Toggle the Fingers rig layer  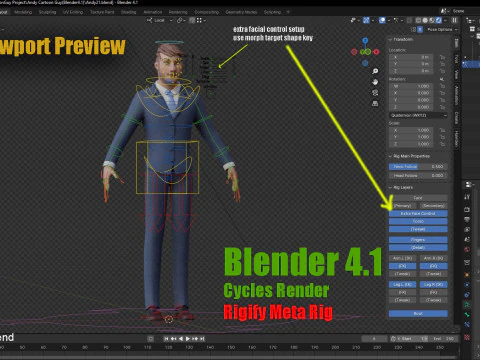[418, 240]
